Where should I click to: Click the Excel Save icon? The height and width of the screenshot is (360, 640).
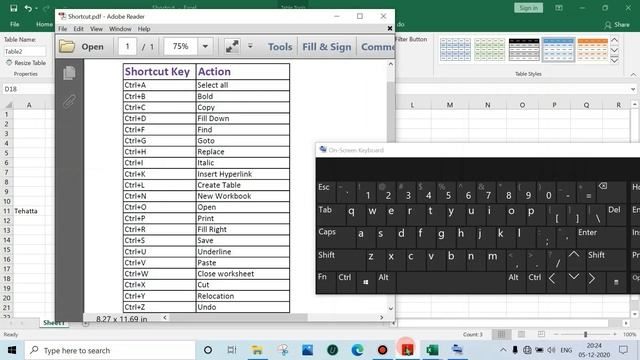[x=13, y=8]
